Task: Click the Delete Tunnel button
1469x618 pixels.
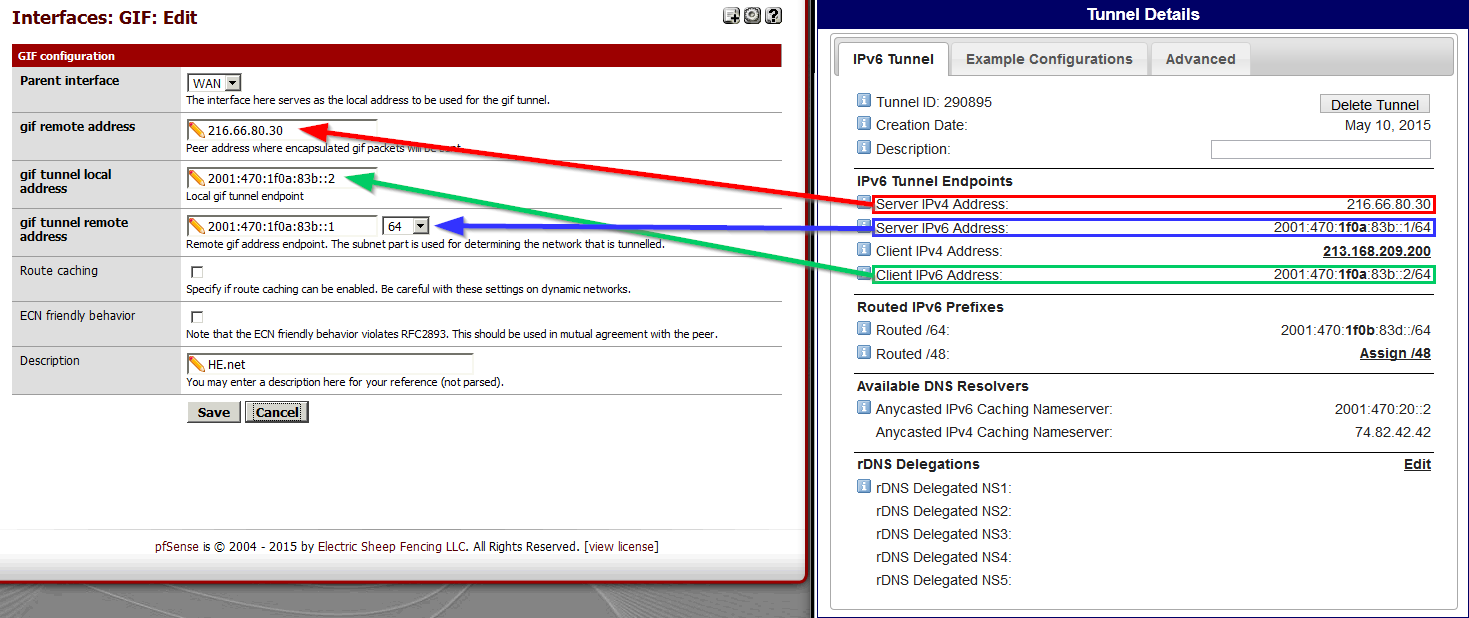Action: [x=1374, y=105]
